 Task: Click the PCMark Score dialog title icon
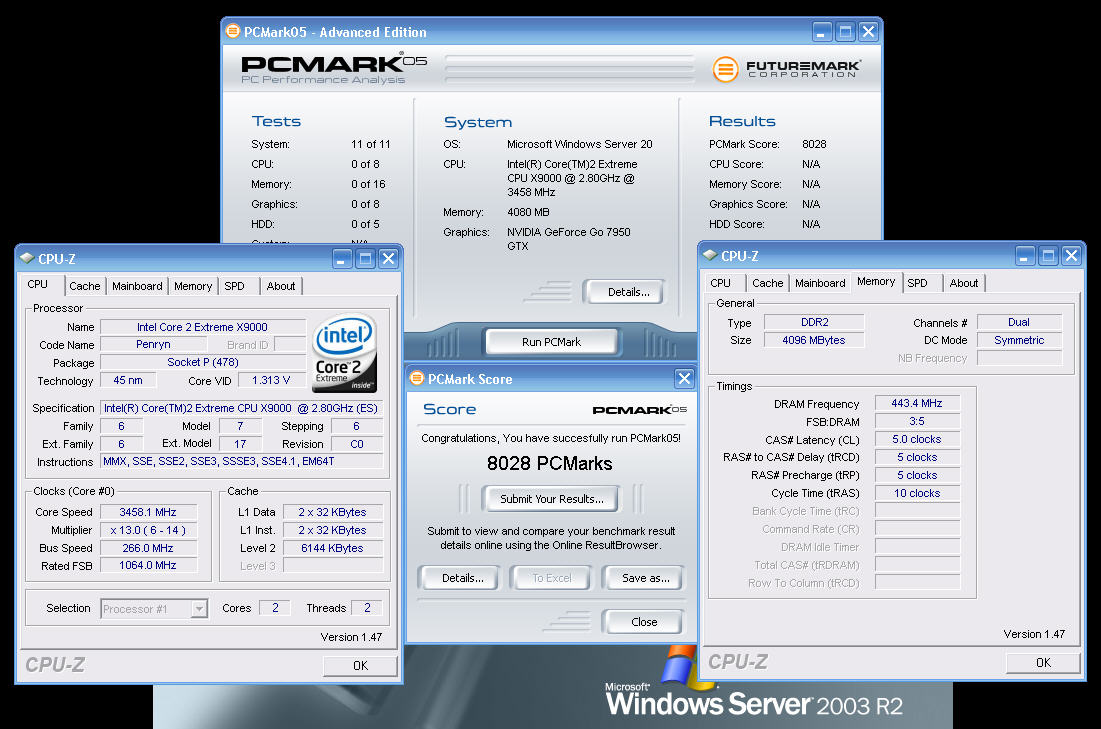(417, 379)
